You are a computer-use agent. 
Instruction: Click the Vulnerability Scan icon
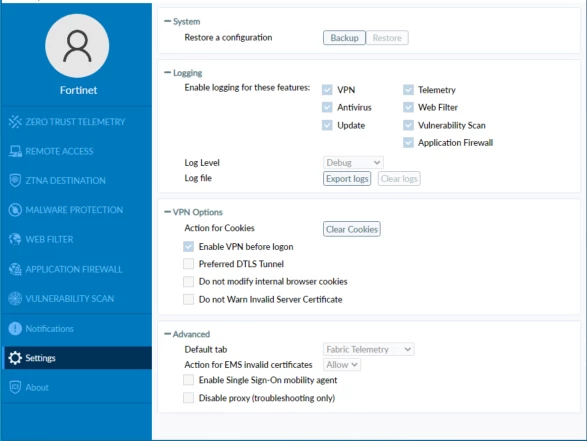tap(15, 298)
